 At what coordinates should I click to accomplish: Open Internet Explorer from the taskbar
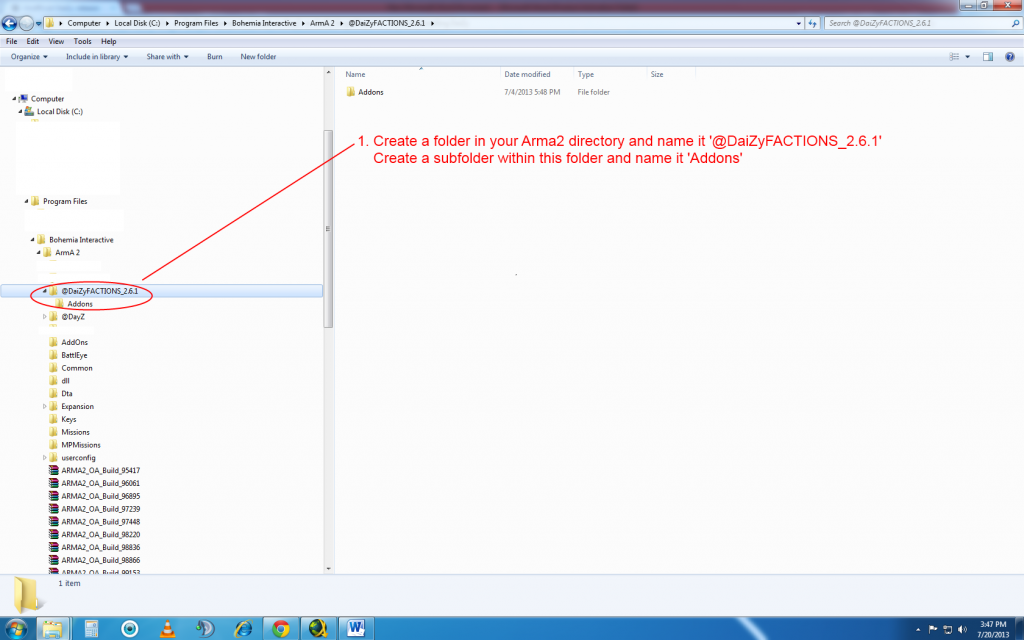244,628
